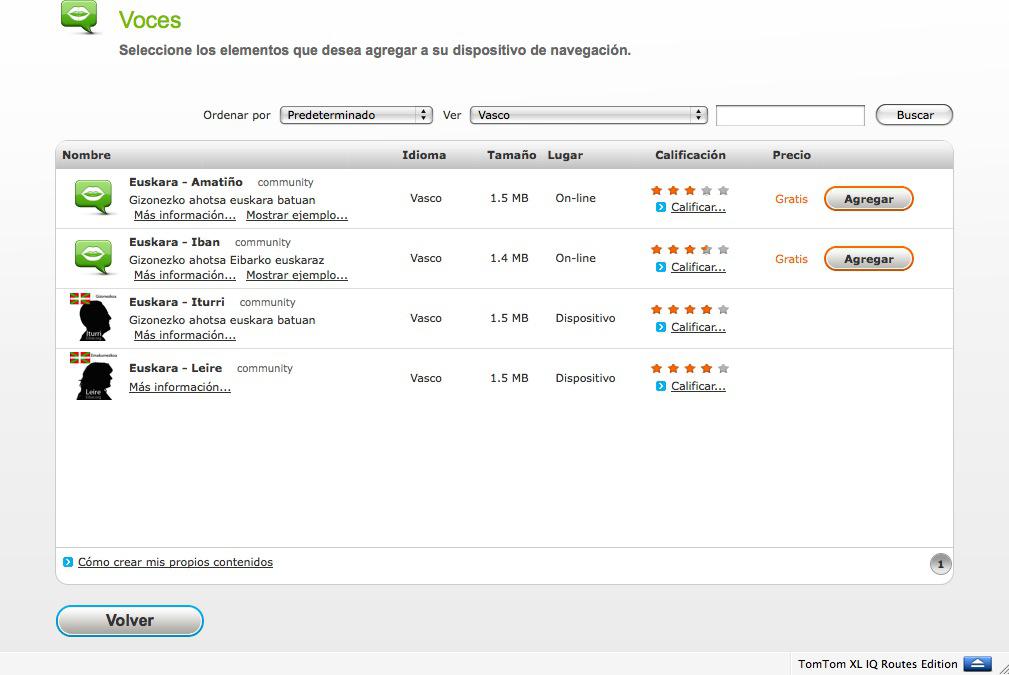Image resolution: width=1009 pixels, height=675 pixels.
Task: Add Euskara - Amatiño with Agregar button
Action: point(868,199)
